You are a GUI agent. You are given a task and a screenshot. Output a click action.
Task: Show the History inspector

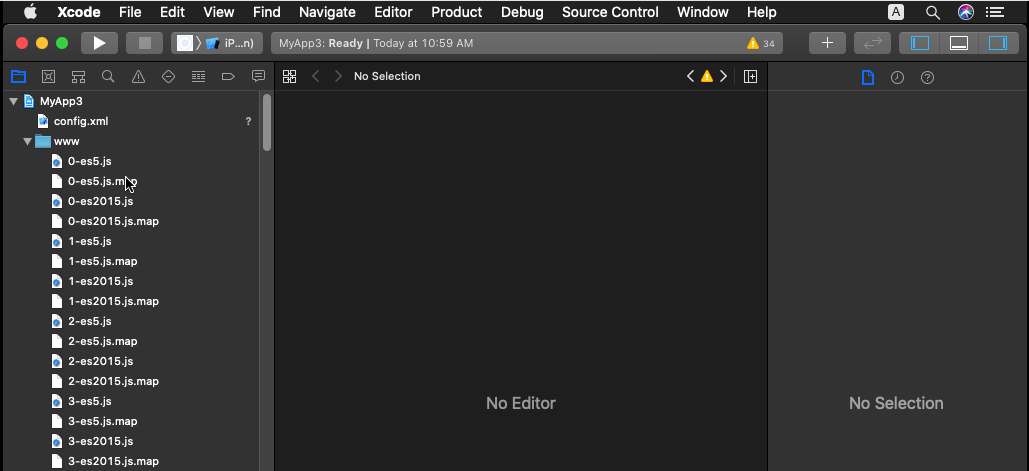[897, 77]
